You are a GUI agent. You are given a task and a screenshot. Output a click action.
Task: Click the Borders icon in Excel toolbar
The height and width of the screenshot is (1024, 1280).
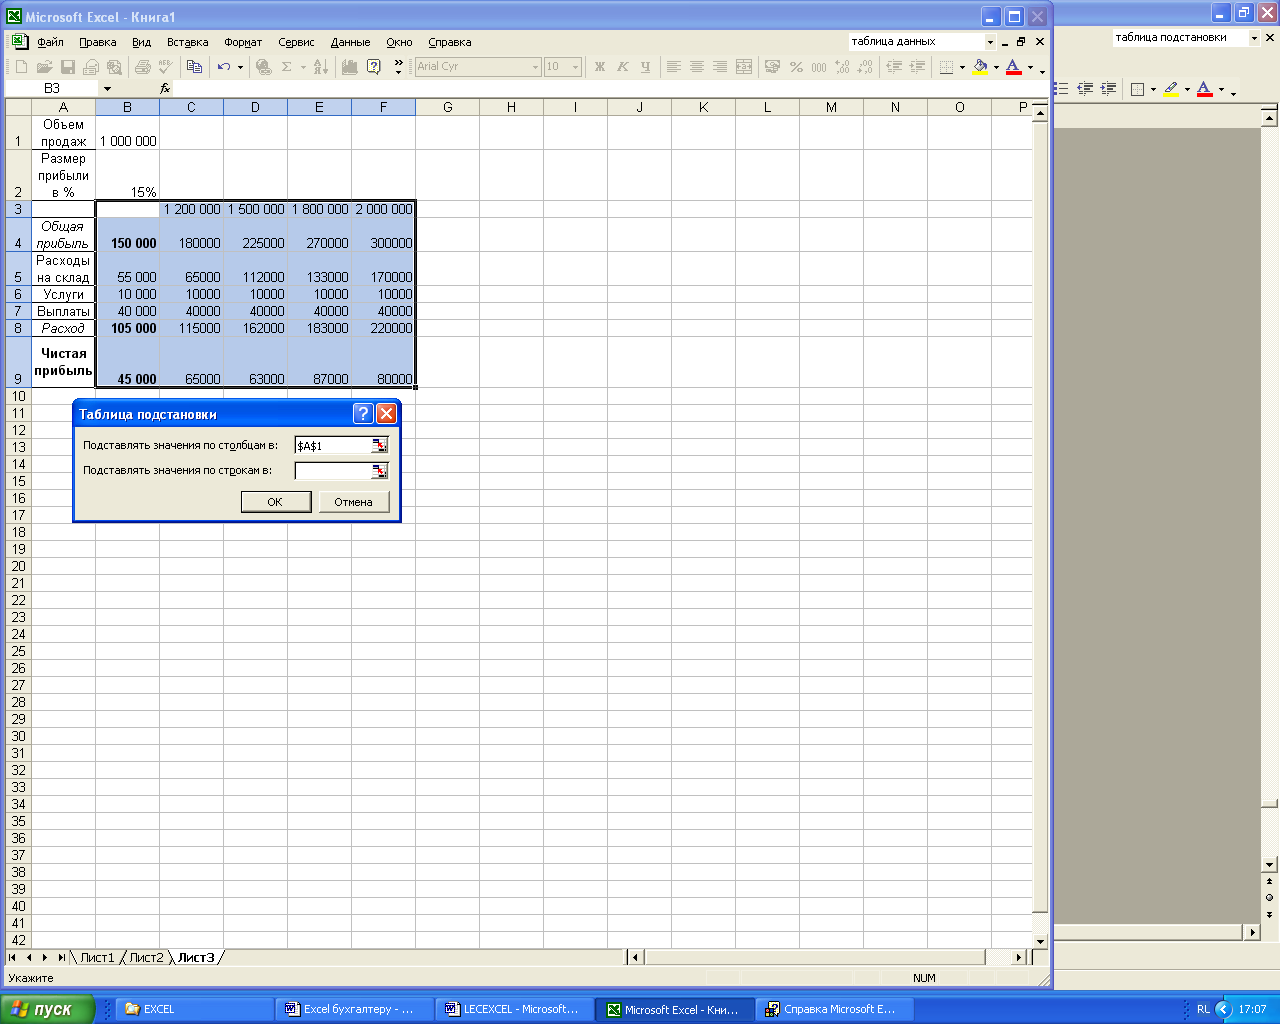(x=946, y=67)
